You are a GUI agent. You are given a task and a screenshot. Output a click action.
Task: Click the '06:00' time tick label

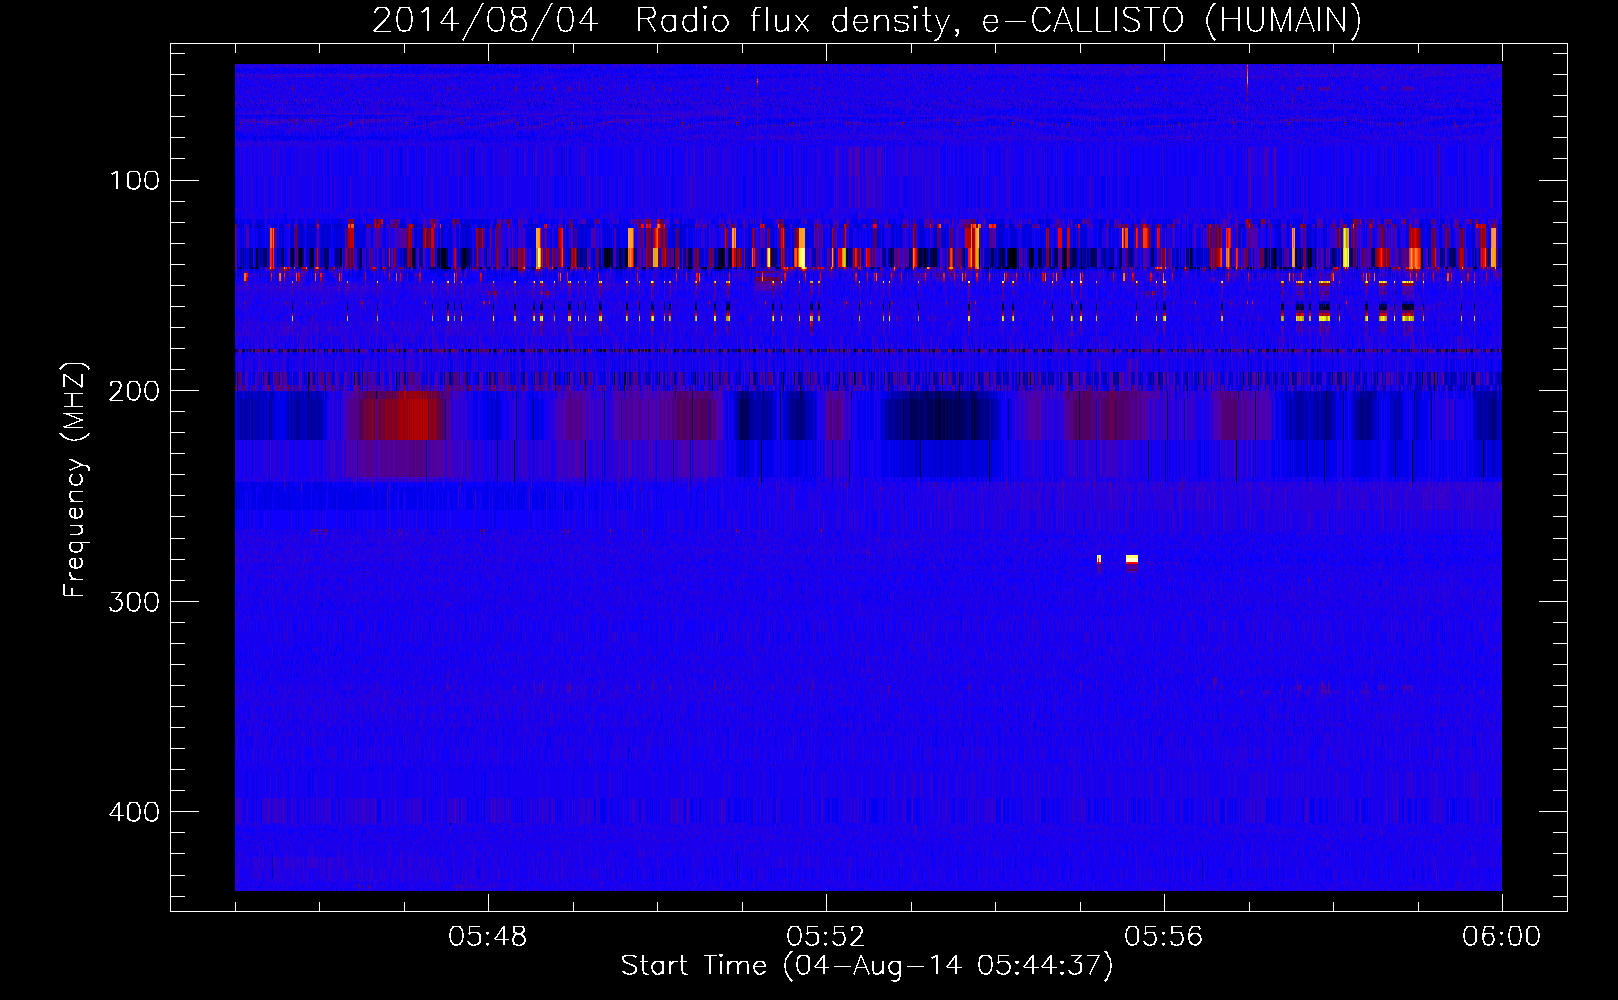click(1501, 937)
